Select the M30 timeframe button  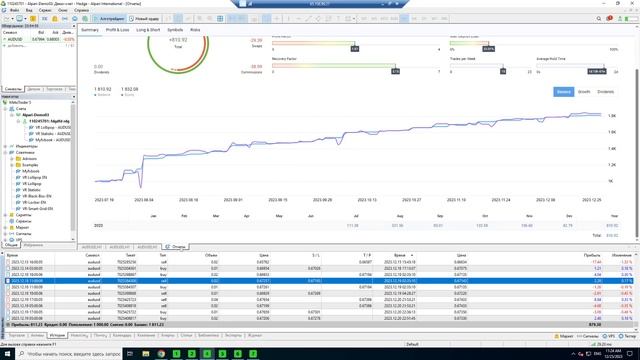pyautogui.click(x=394, y=19)
